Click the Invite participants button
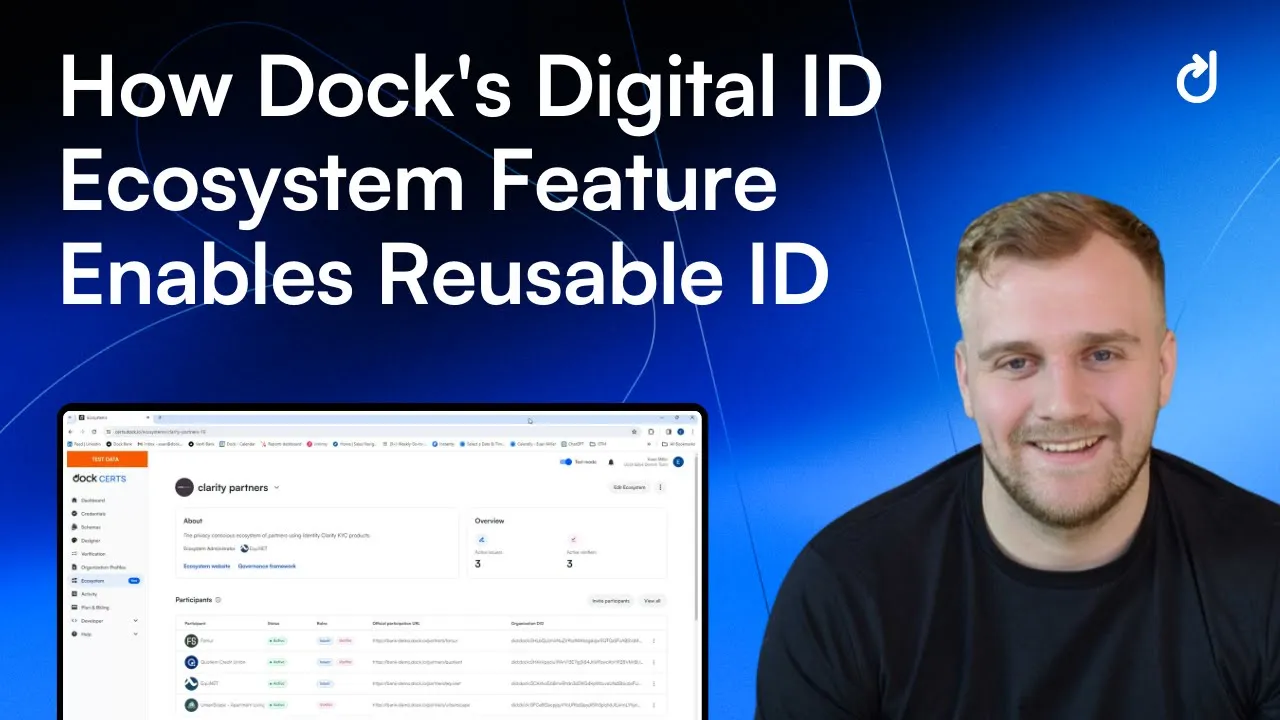 610,601
